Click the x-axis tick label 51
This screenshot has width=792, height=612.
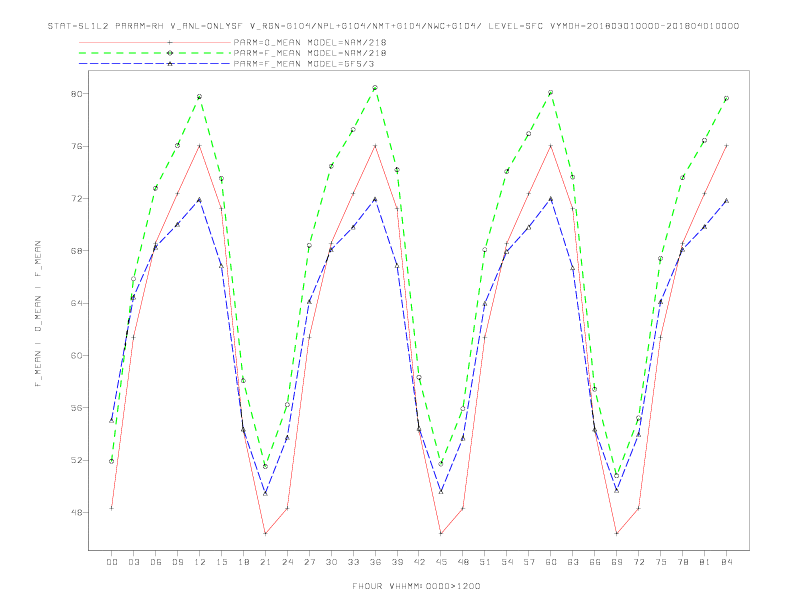pyautogui.click(x=485, y=562)
